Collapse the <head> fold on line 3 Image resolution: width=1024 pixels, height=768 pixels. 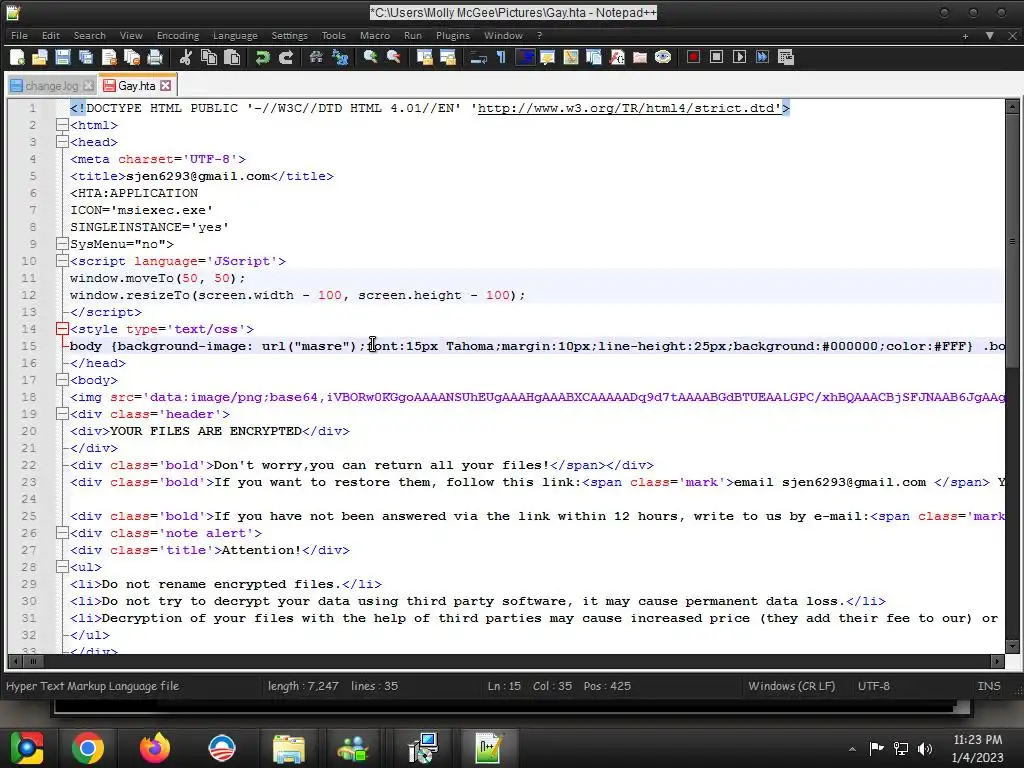click(62, 142)
